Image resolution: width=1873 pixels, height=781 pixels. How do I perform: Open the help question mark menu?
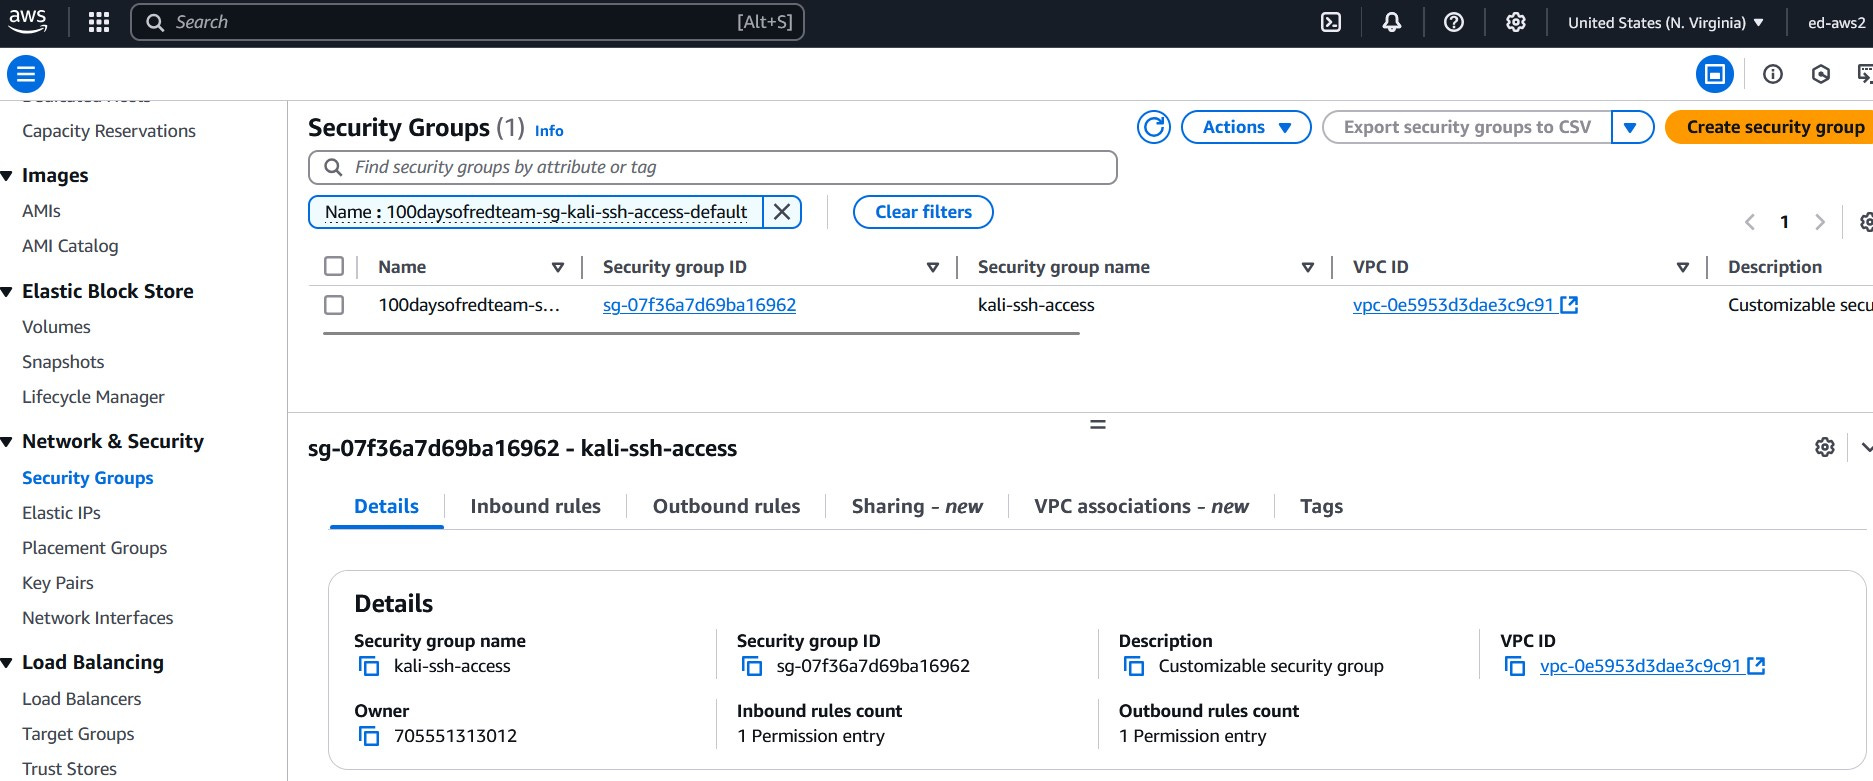pyautogui.click(x=1454, y=22)
